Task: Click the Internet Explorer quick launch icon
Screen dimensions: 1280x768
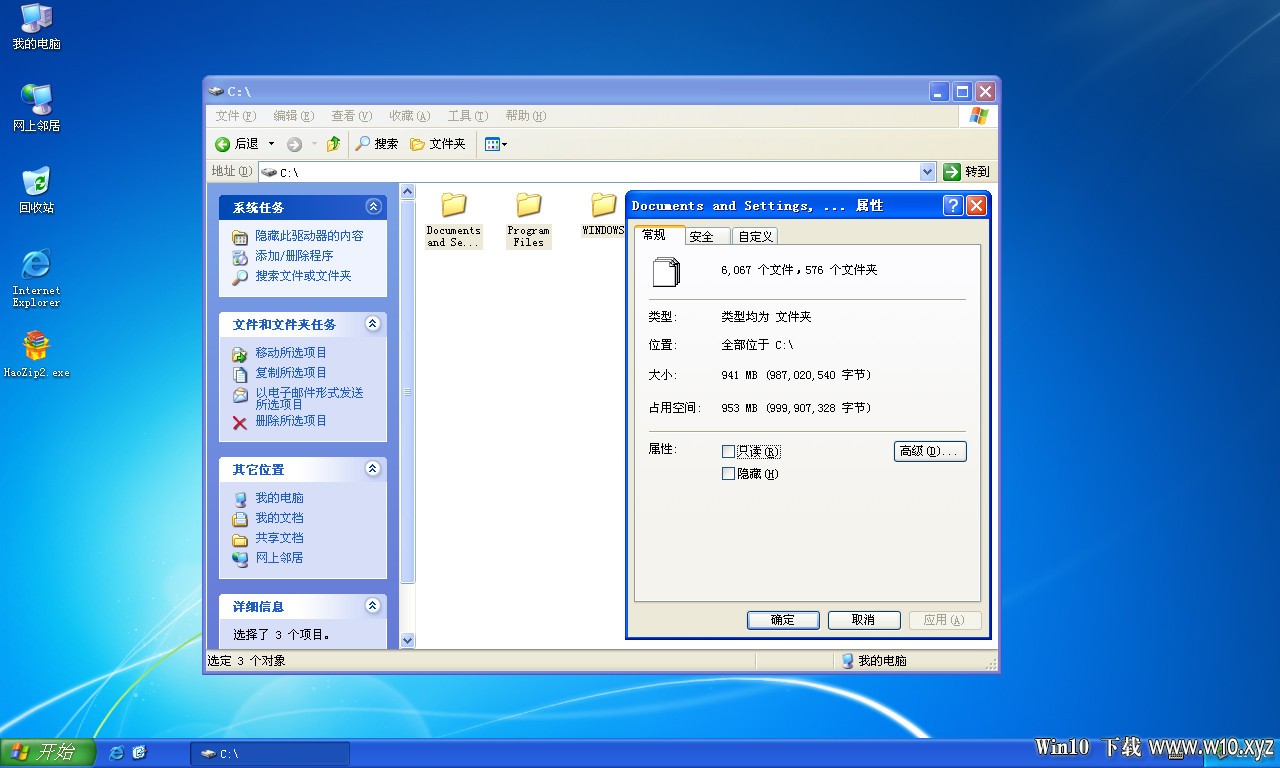Action: coord(116,753)
